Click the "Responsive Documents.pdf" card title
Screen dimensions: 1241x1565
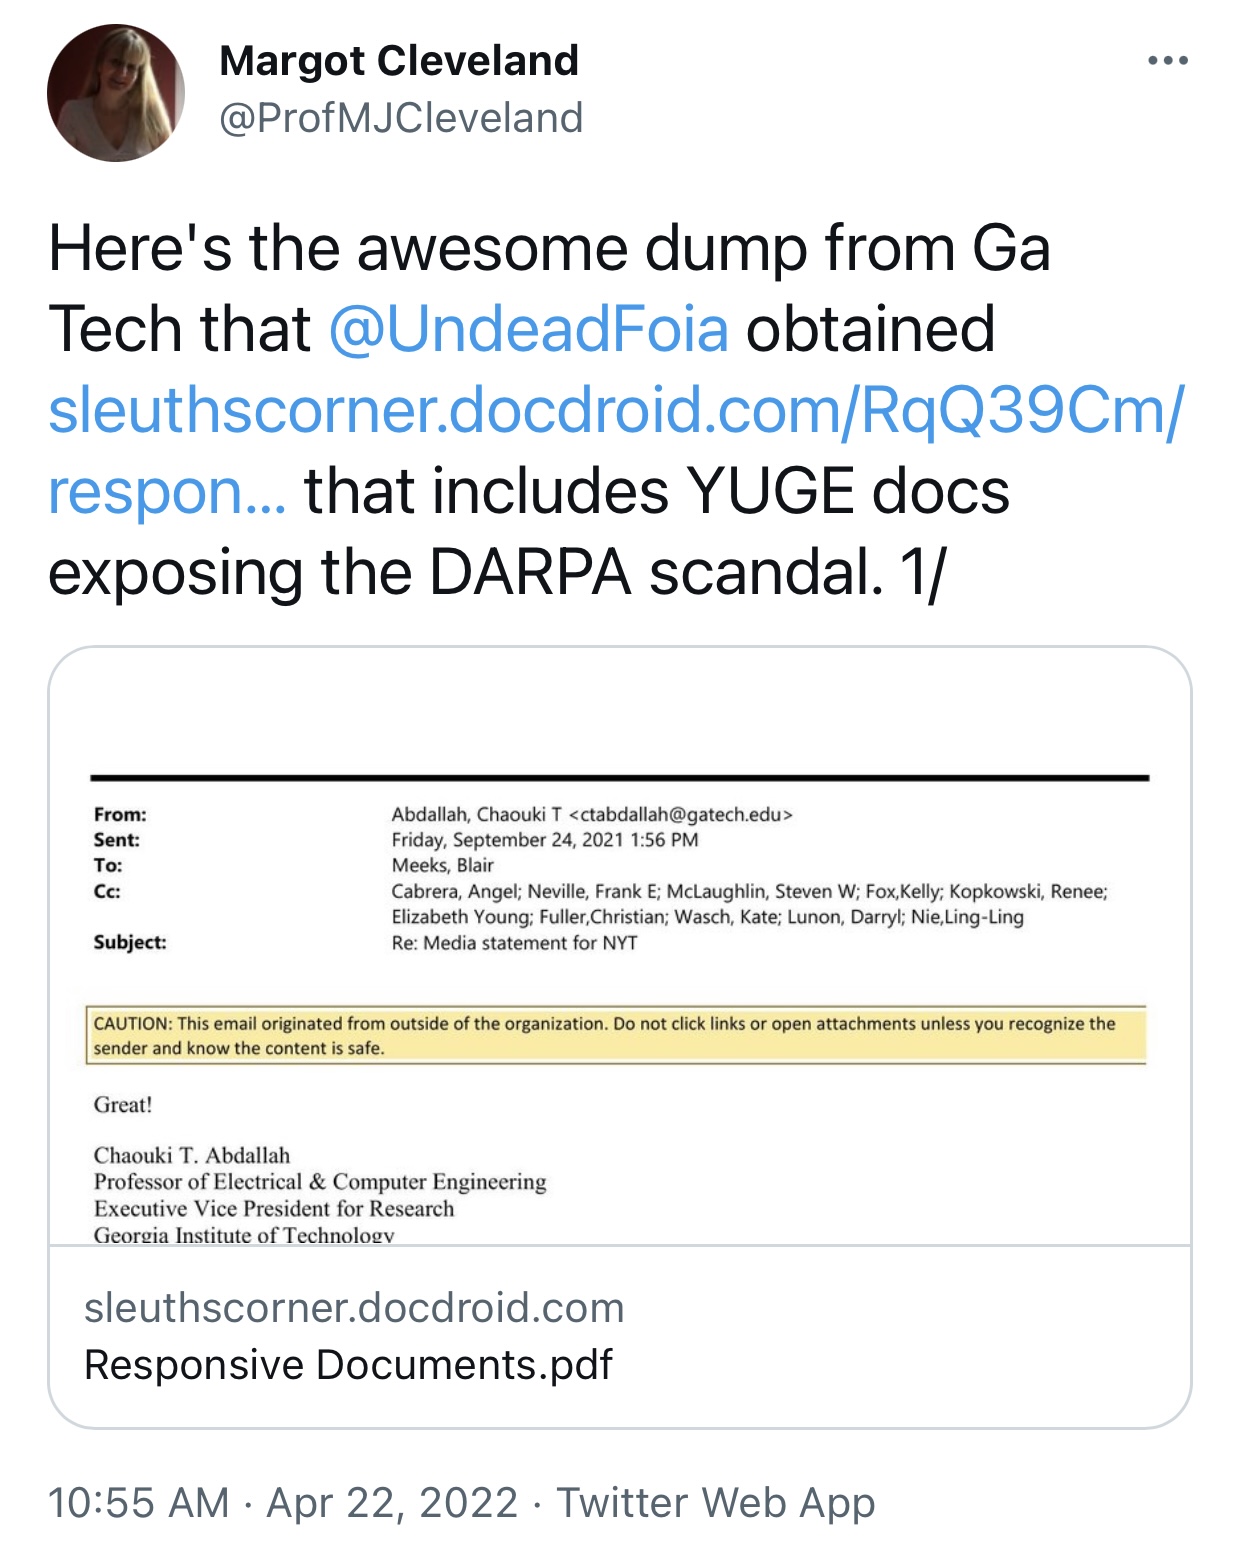tap(348, 1364)
